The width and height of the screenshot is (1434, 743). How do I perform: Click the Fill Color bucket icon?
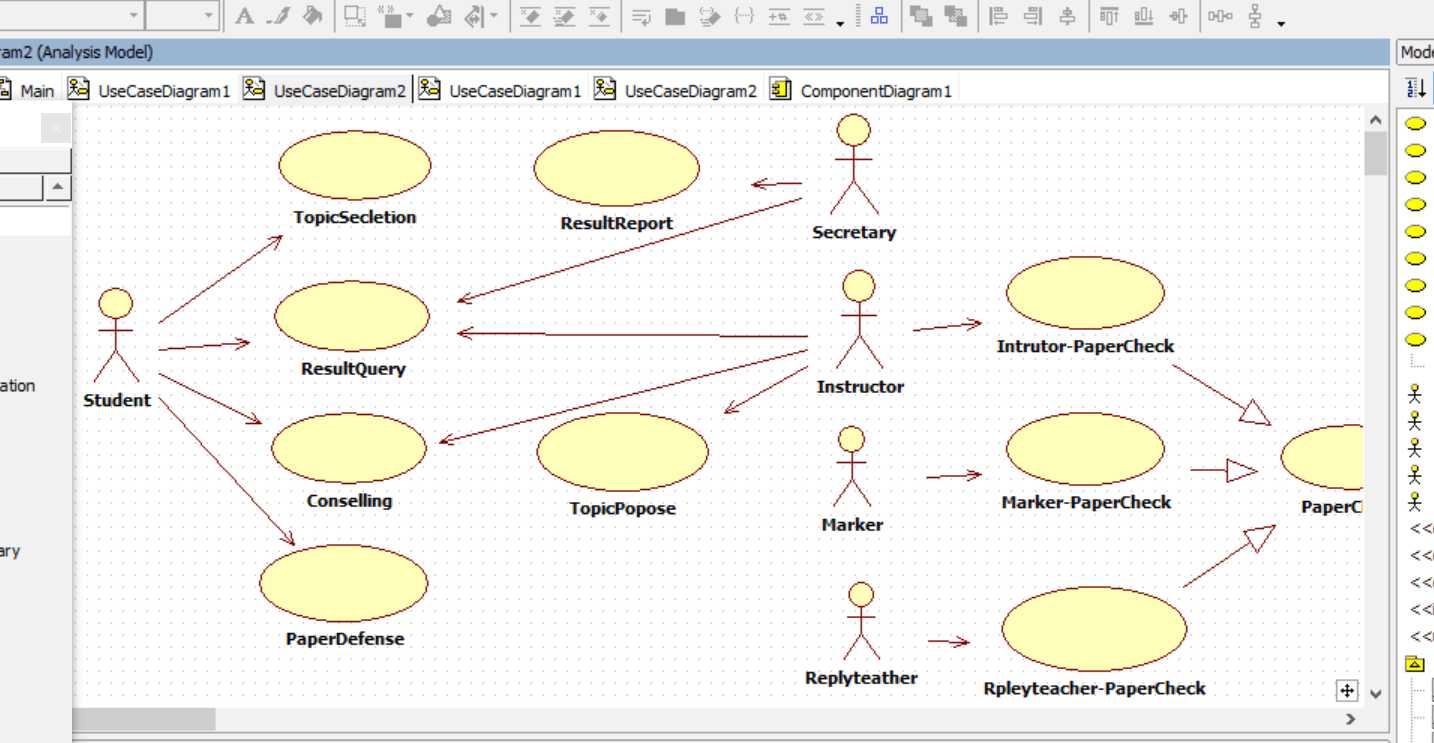pyautogui.click(x=313, y=16)
